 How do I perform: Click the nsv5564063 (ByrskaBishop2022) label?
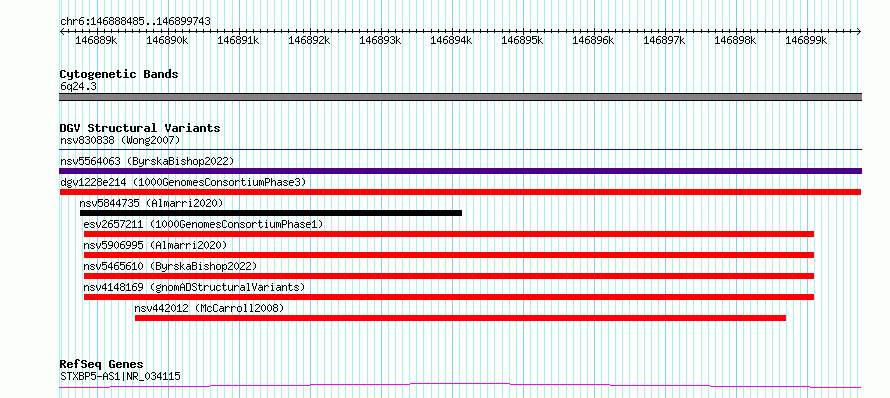click(147, 161)
